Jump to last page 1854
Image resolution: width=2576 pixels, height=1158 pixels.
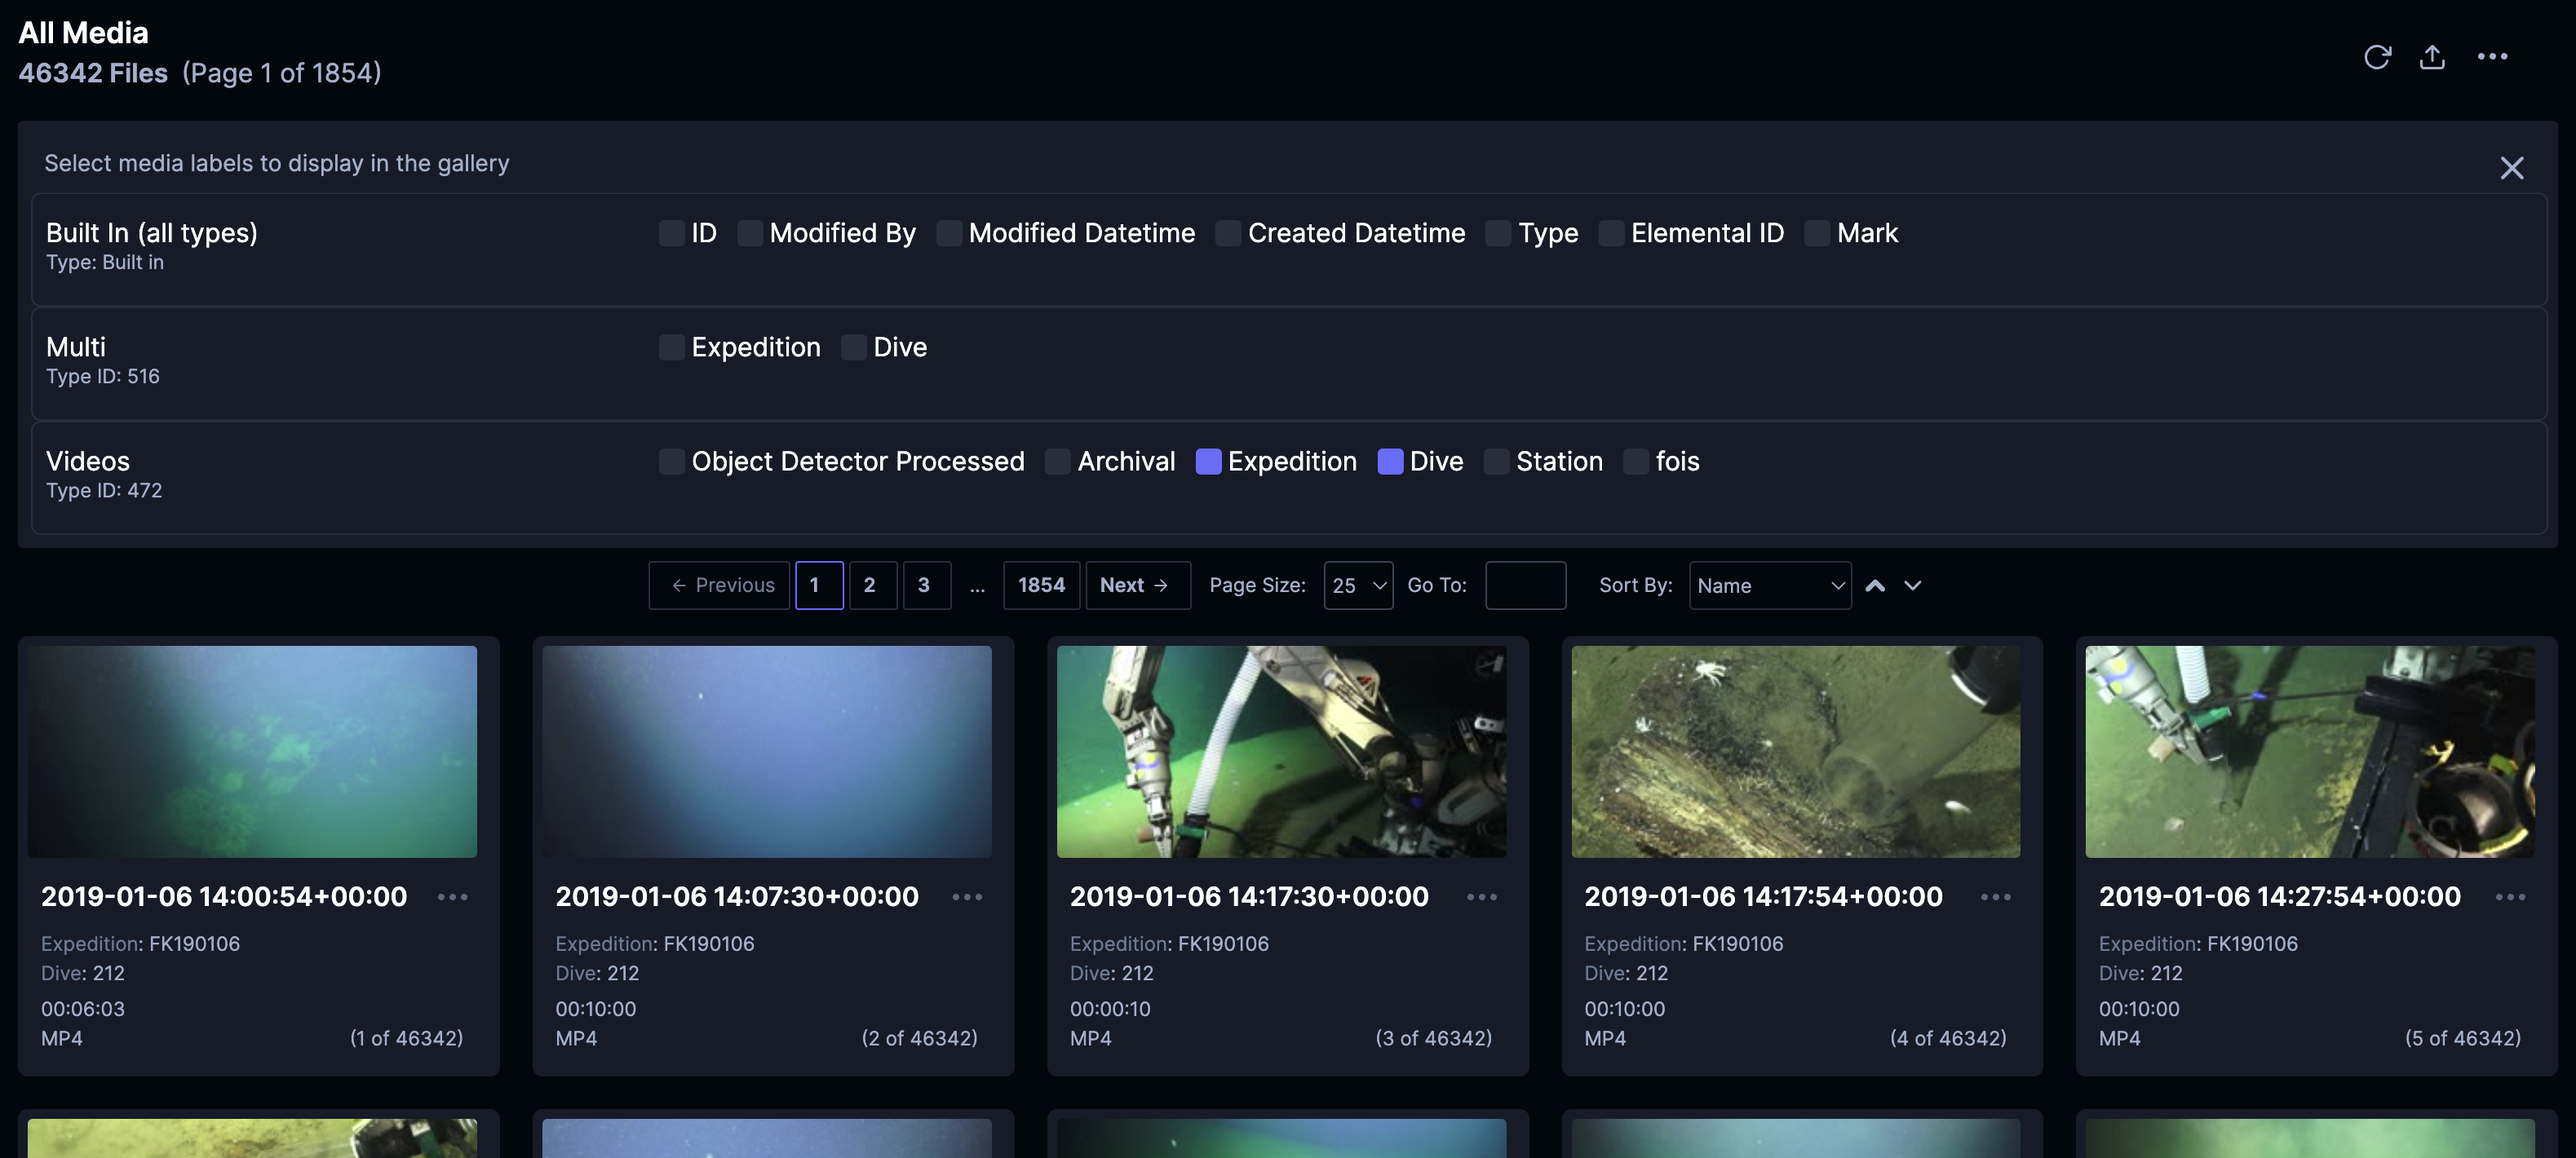1041,585
